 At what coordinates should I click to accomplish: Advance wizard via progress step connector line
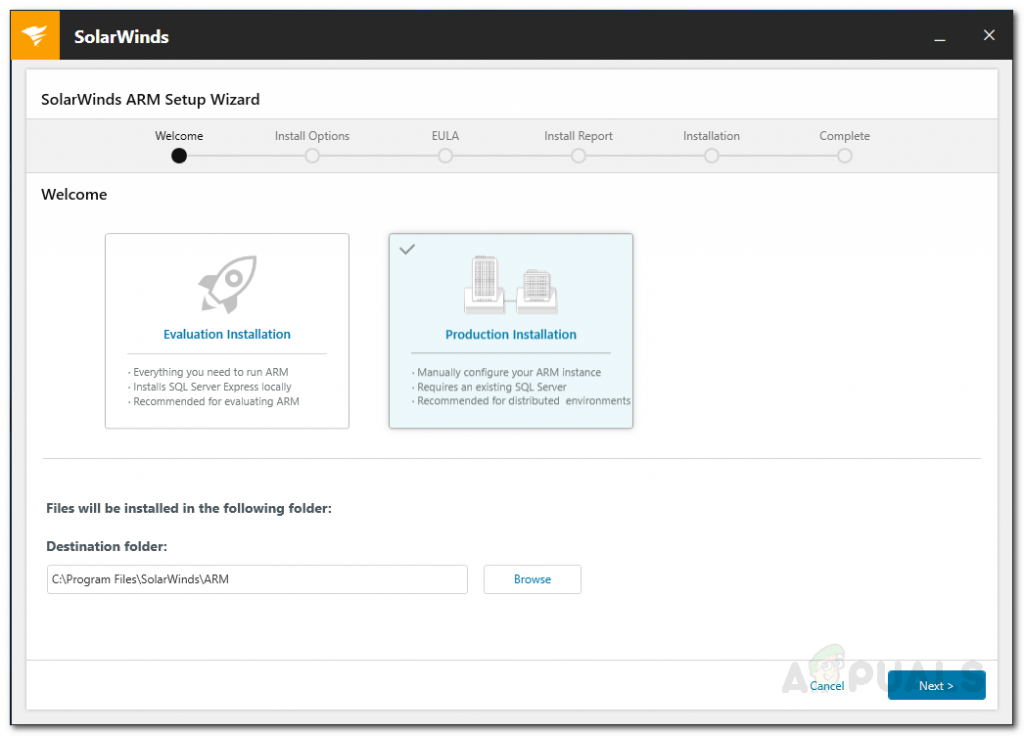coord(245,156)
